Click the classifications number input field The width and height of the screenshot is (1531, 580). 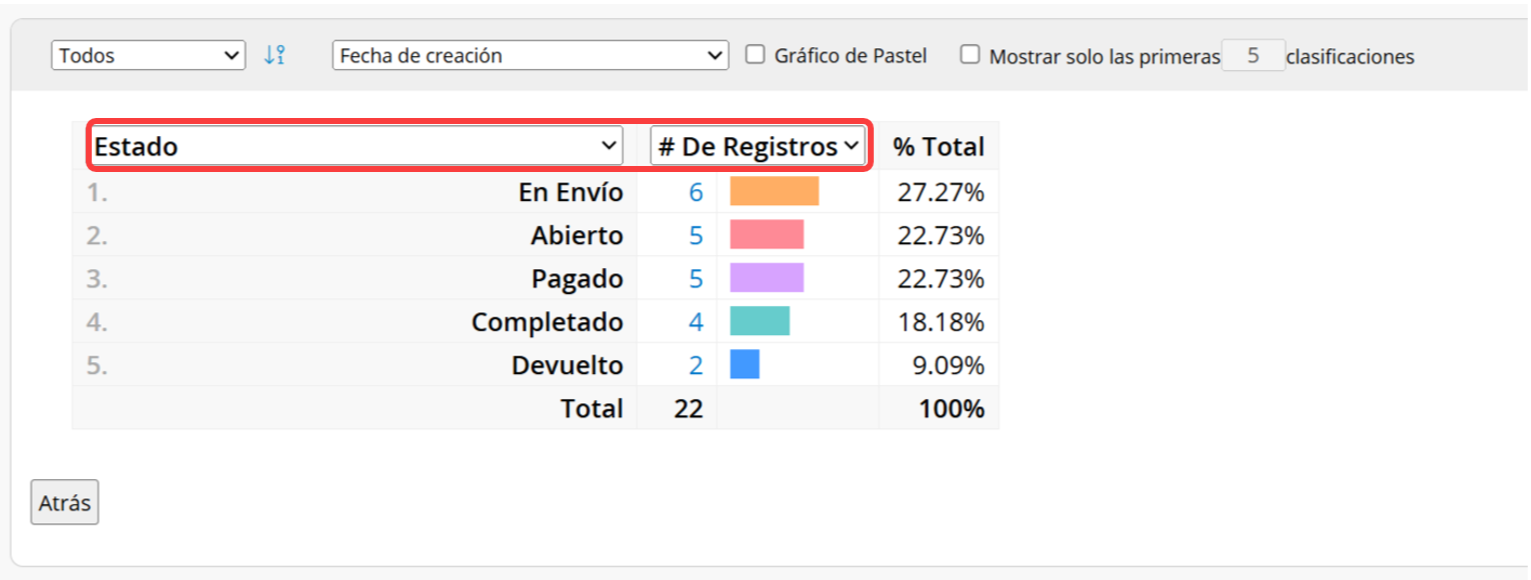tap(1253, 55)
